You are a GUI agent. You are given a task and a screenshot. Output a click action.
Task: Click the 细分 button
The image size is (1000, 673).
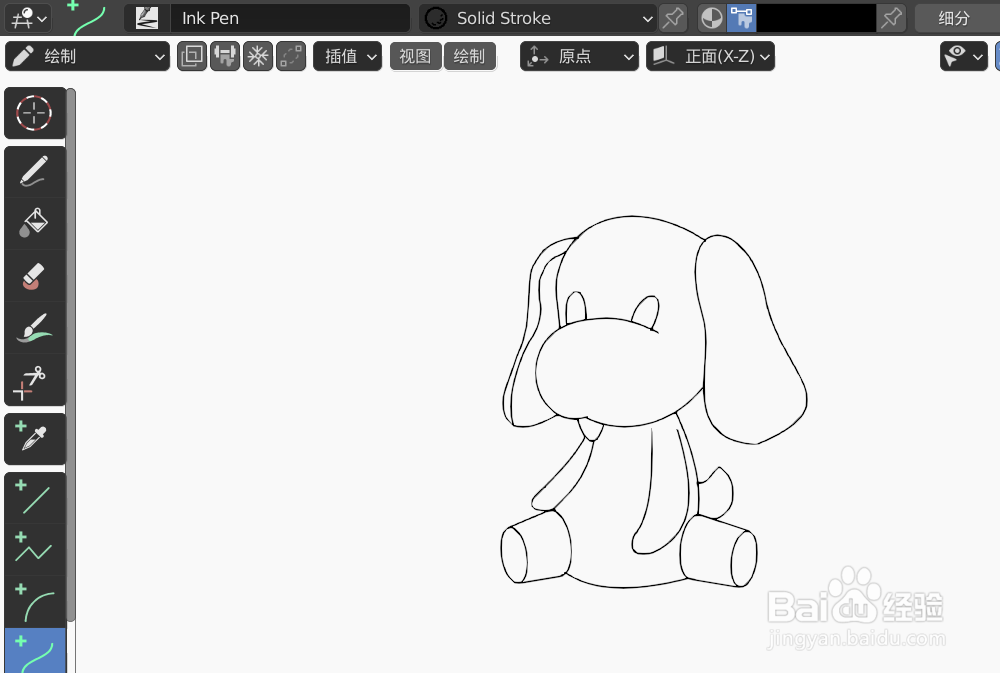click(x=954, y=17)
